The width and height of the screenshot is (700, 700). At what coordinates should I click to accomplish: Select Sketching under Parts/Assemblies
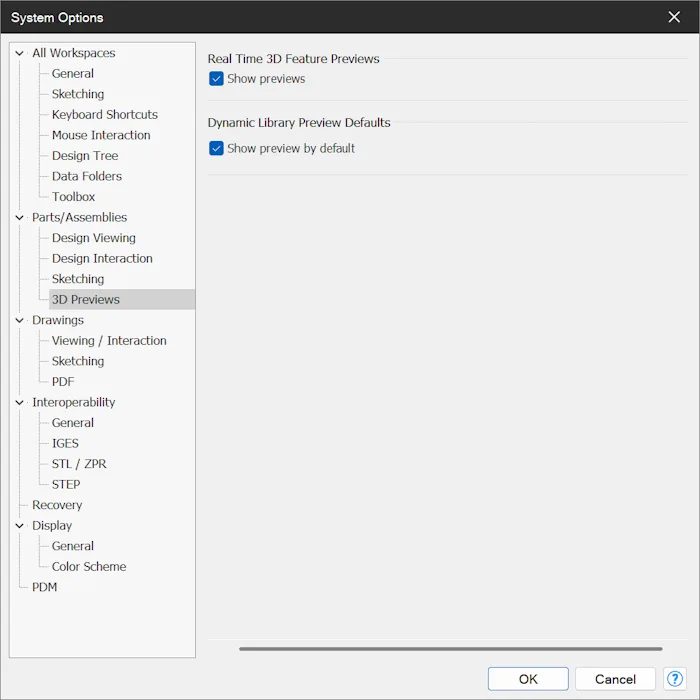click(x=78, y=279)
